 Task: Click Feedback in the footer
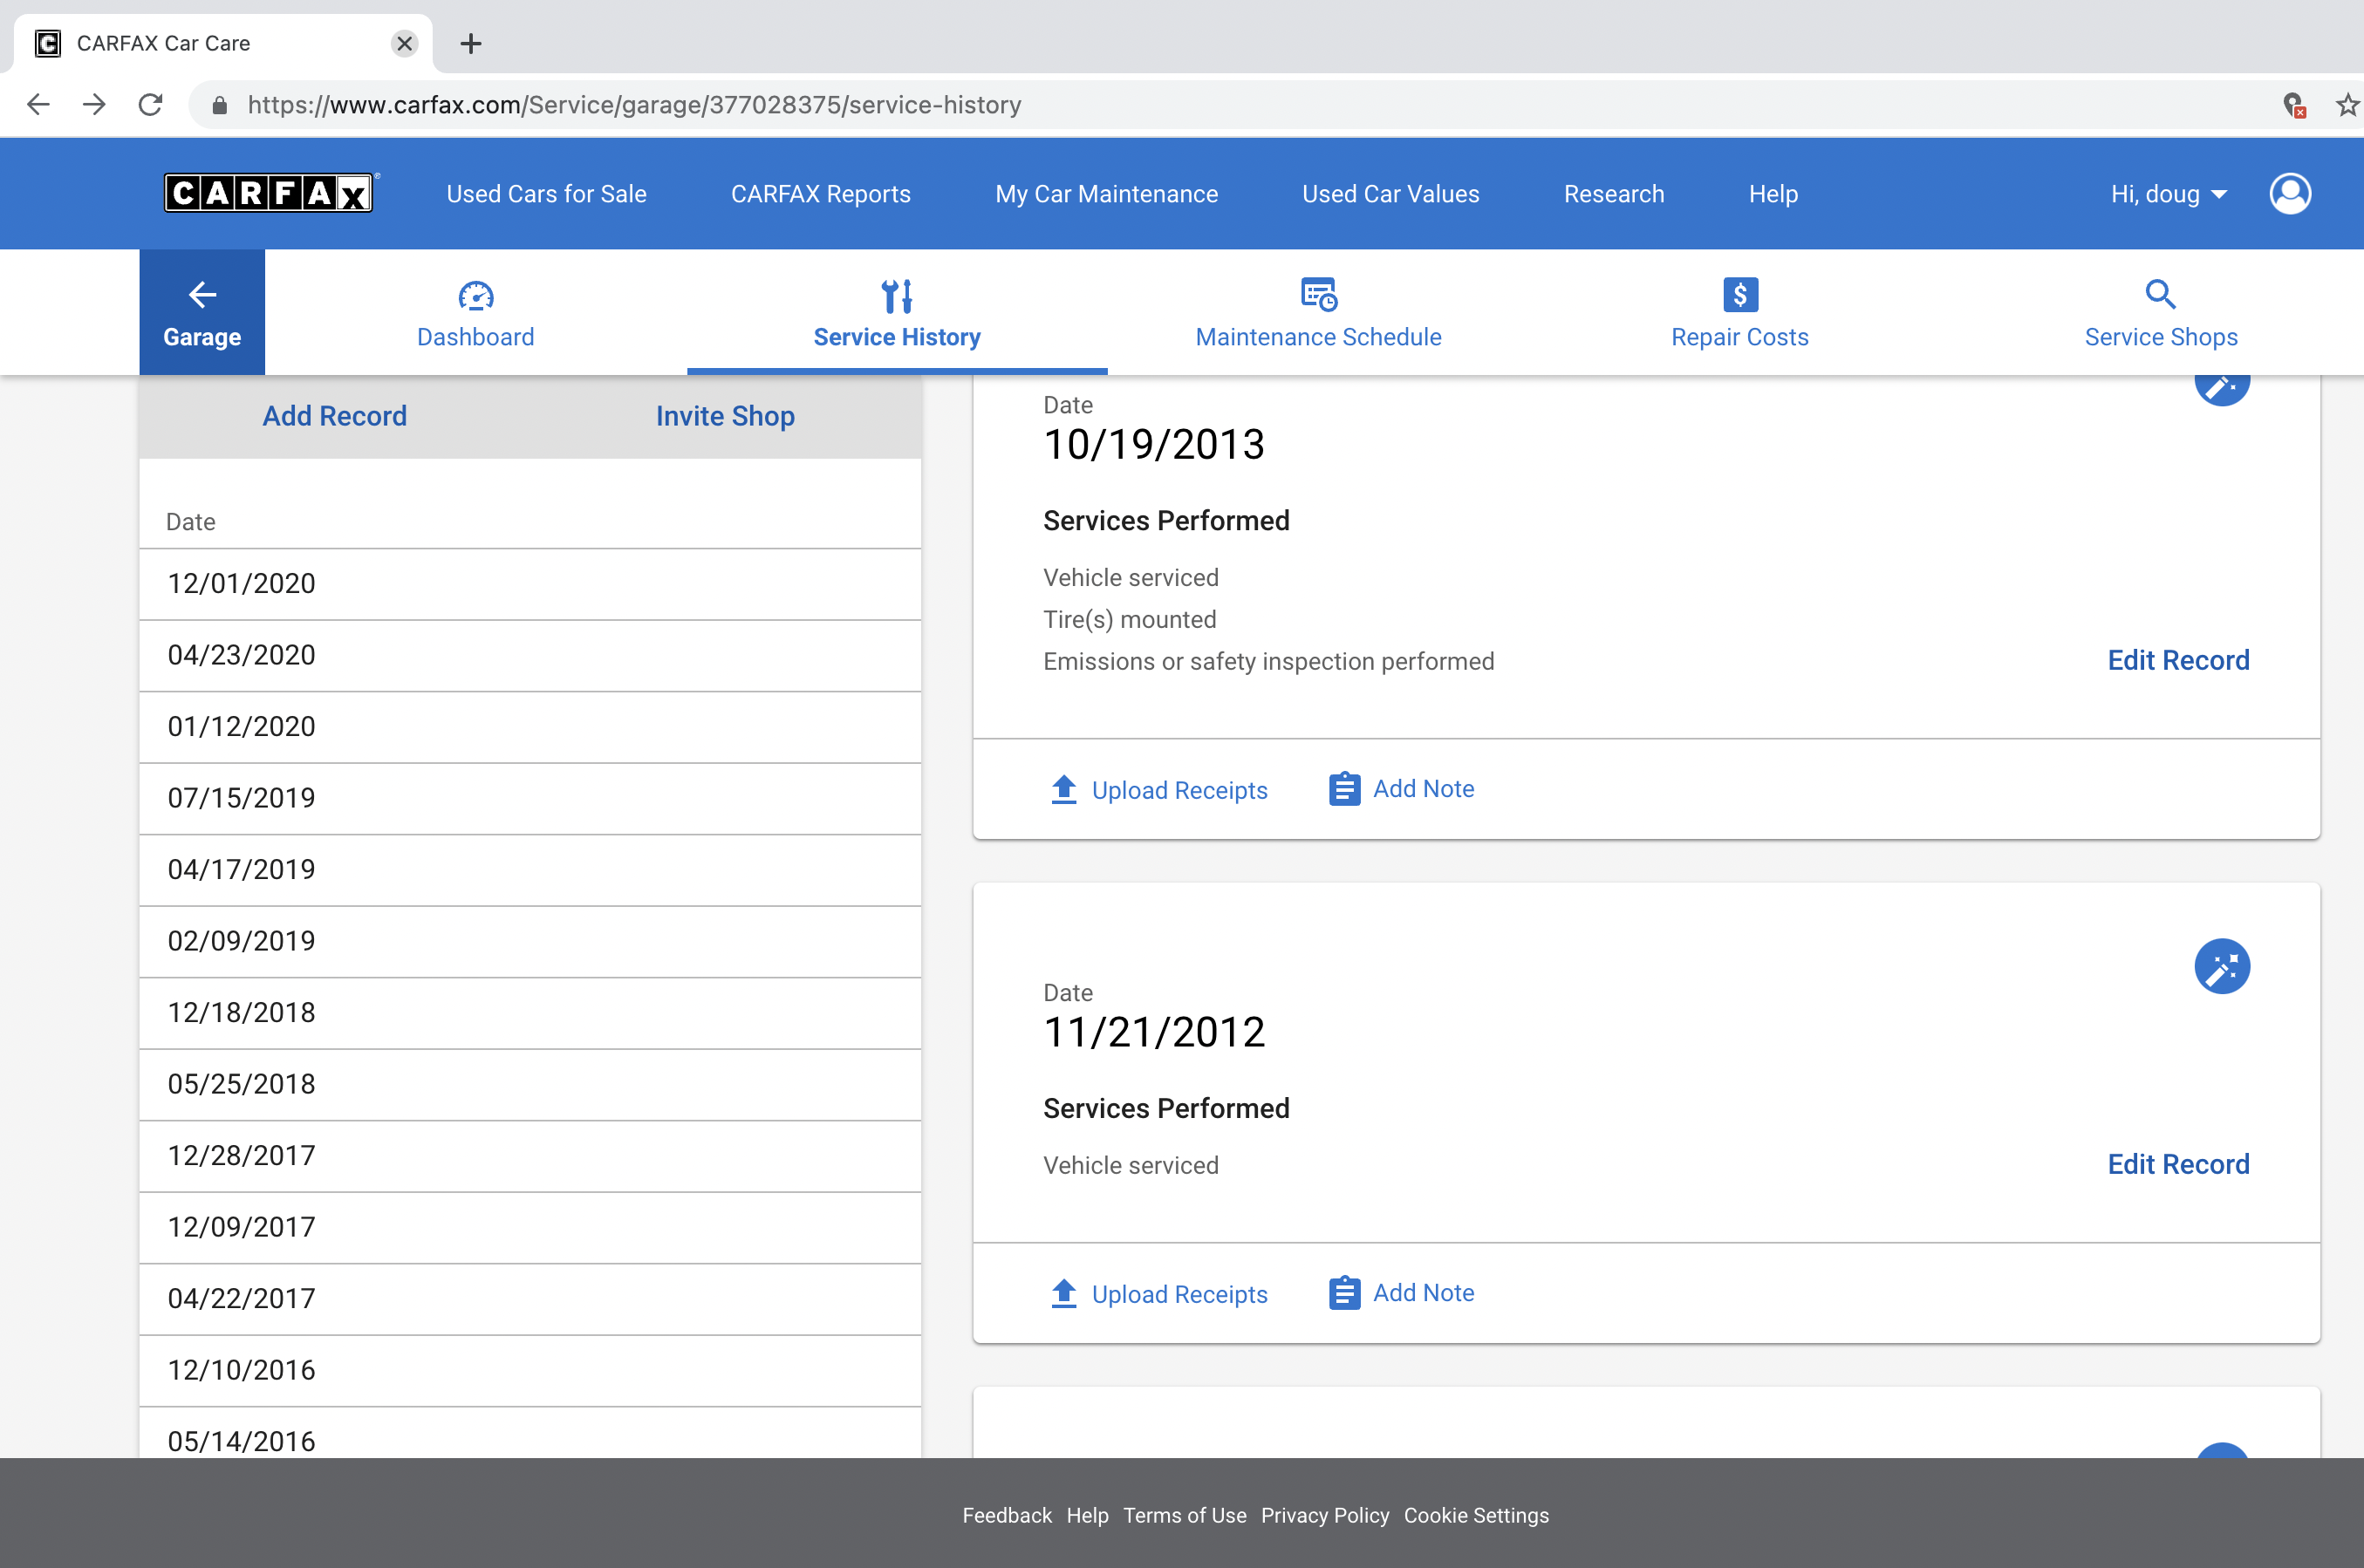[x=1007, y=1515]
